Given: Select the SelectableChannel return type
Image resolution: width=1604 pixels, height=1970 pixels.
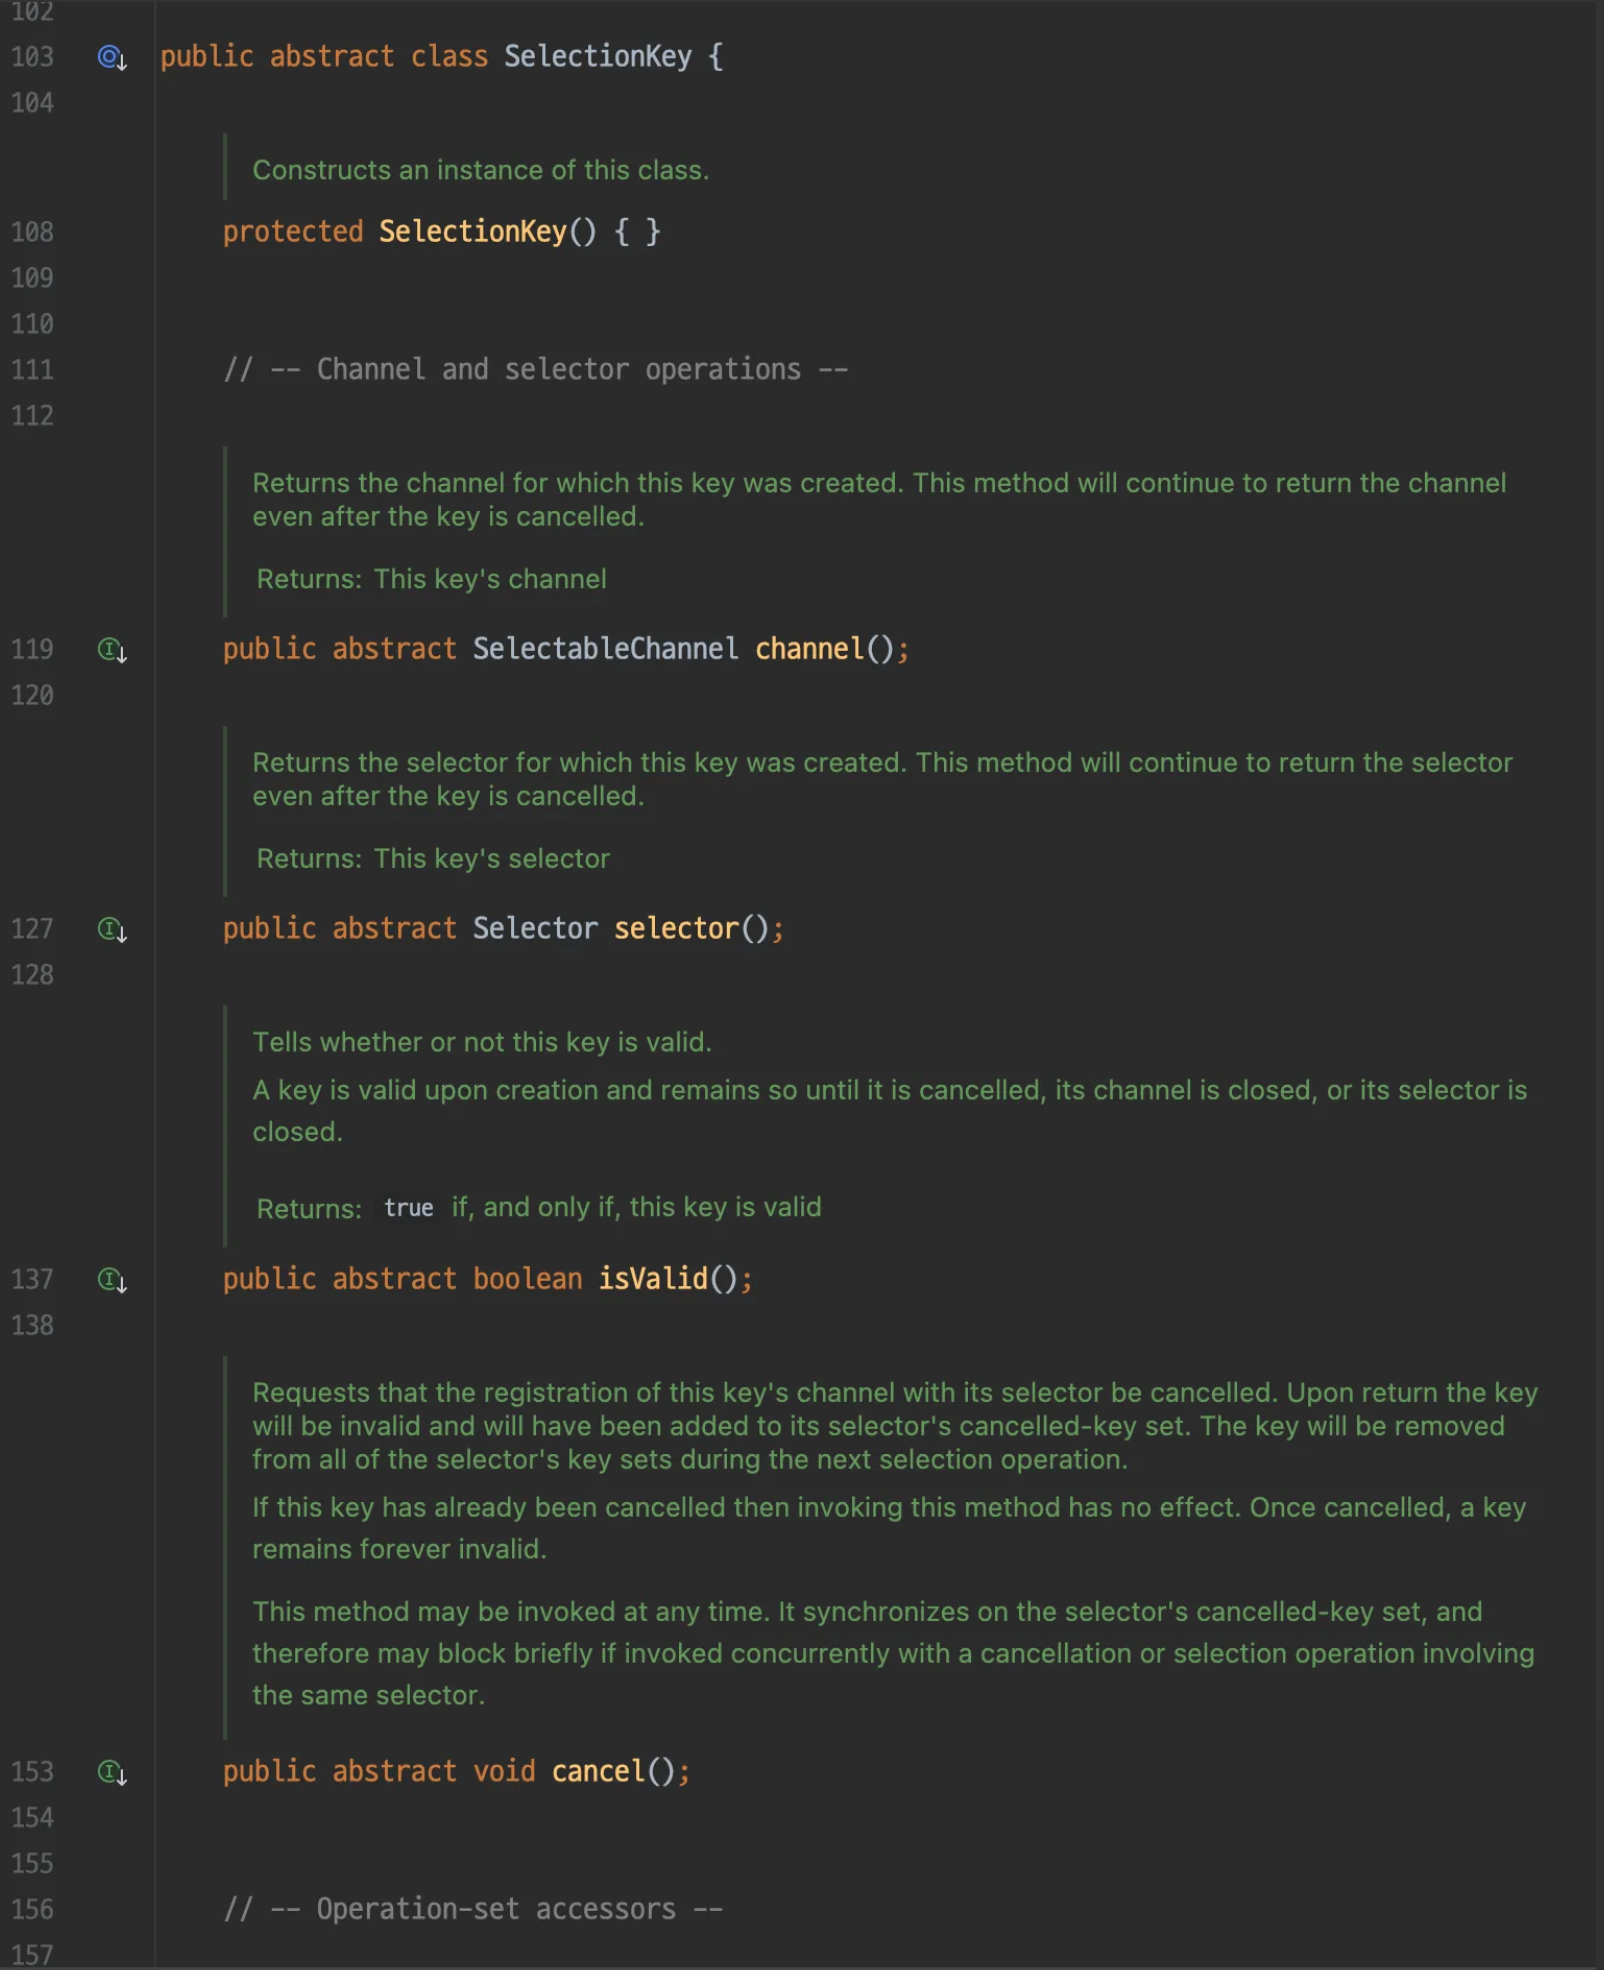Looking at the screenshot, I should [605, 649].
